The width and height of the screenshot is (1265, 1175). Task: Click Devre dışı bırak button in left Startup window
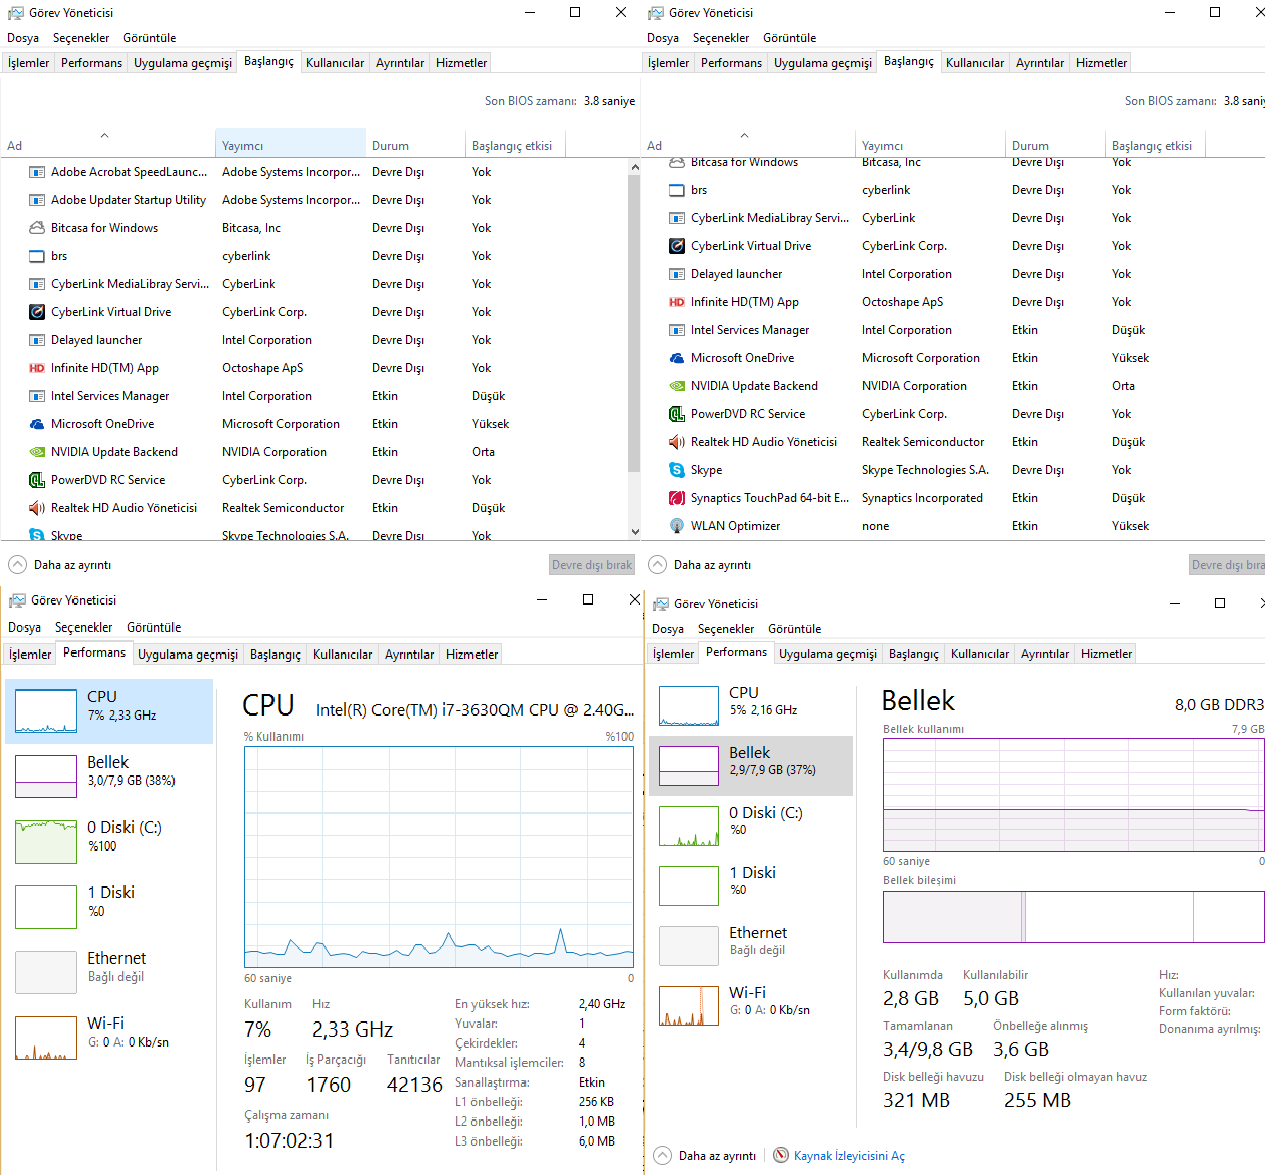click(592, 565)
